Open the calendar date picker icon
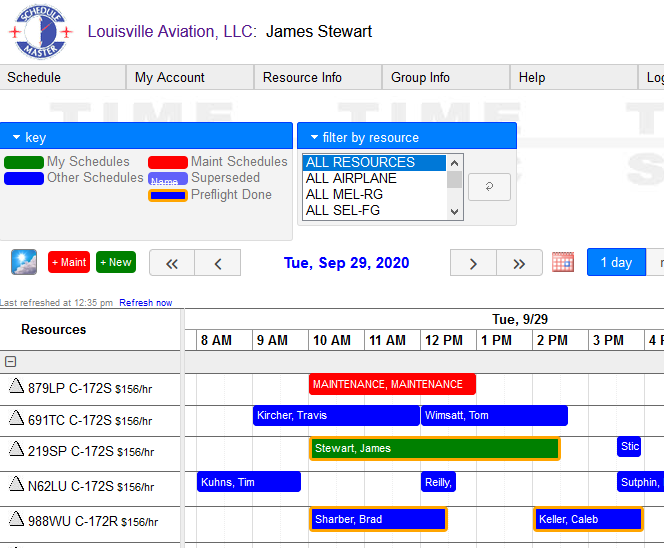The width and height of the screenshot is (664, 548). [563, 262]
